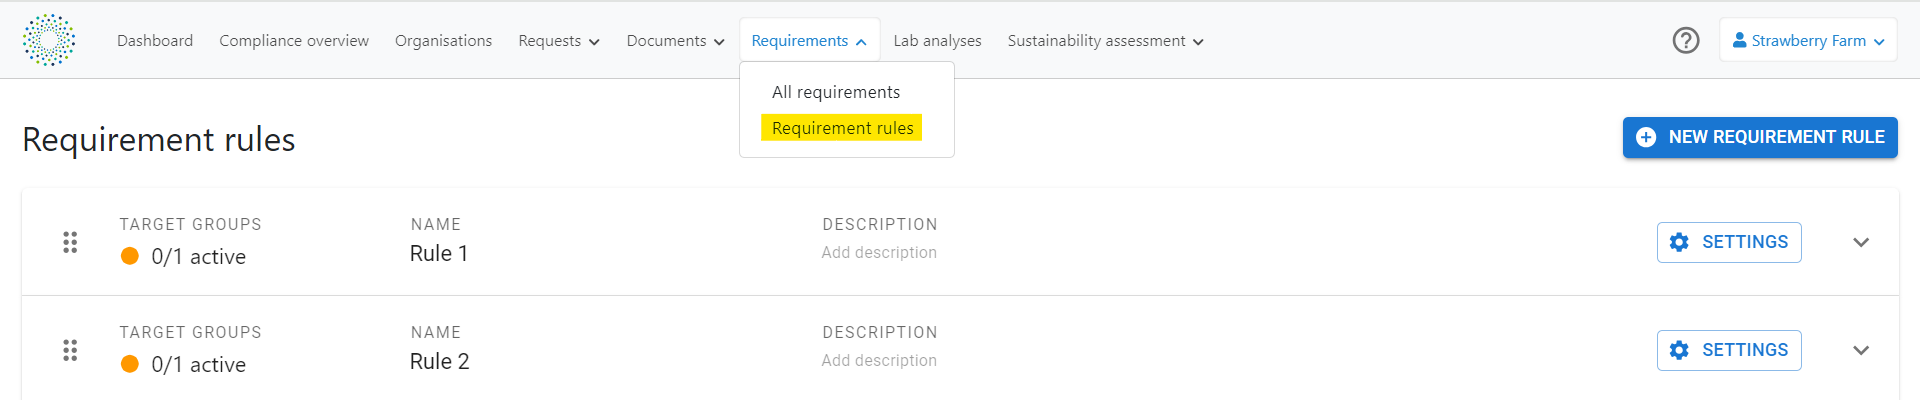
Task: Select All requirements menu entry
Action: pos(836,92)
